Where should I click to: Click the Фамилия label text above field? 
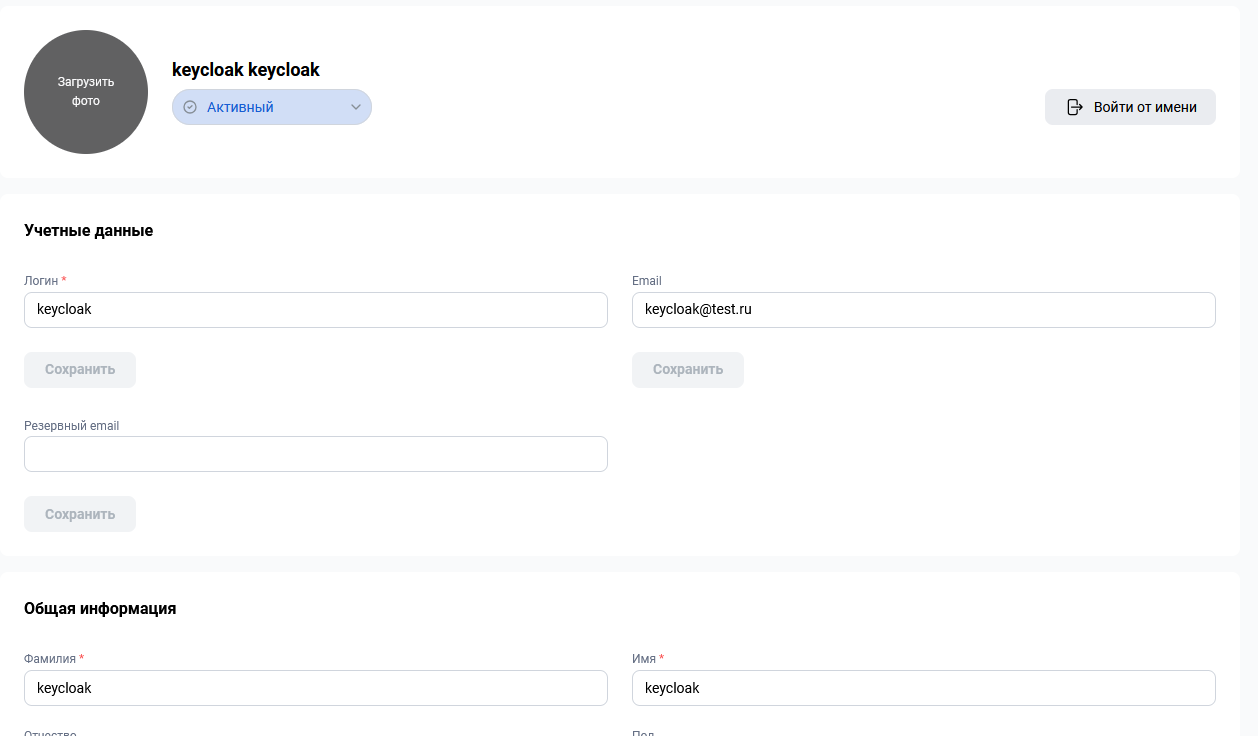click(x=50, y=659)
